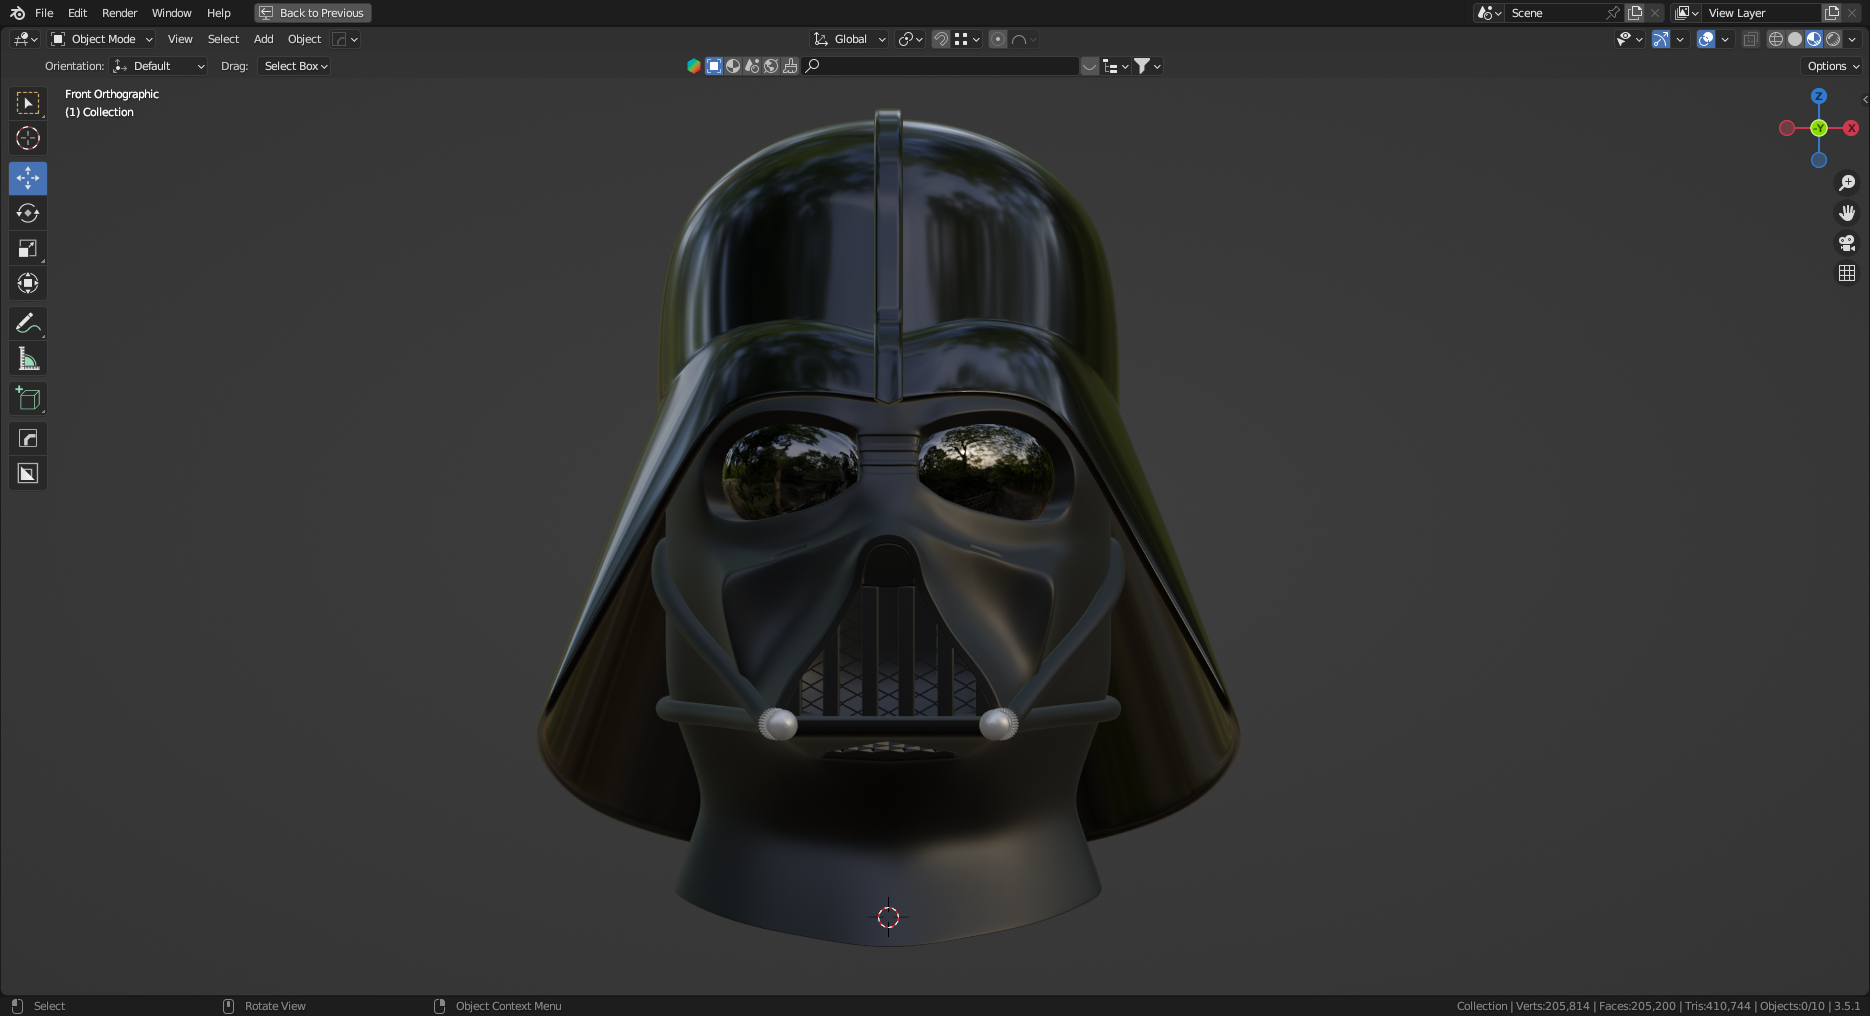
Task: Open the Select menu in viewport header
Action: 223,39
